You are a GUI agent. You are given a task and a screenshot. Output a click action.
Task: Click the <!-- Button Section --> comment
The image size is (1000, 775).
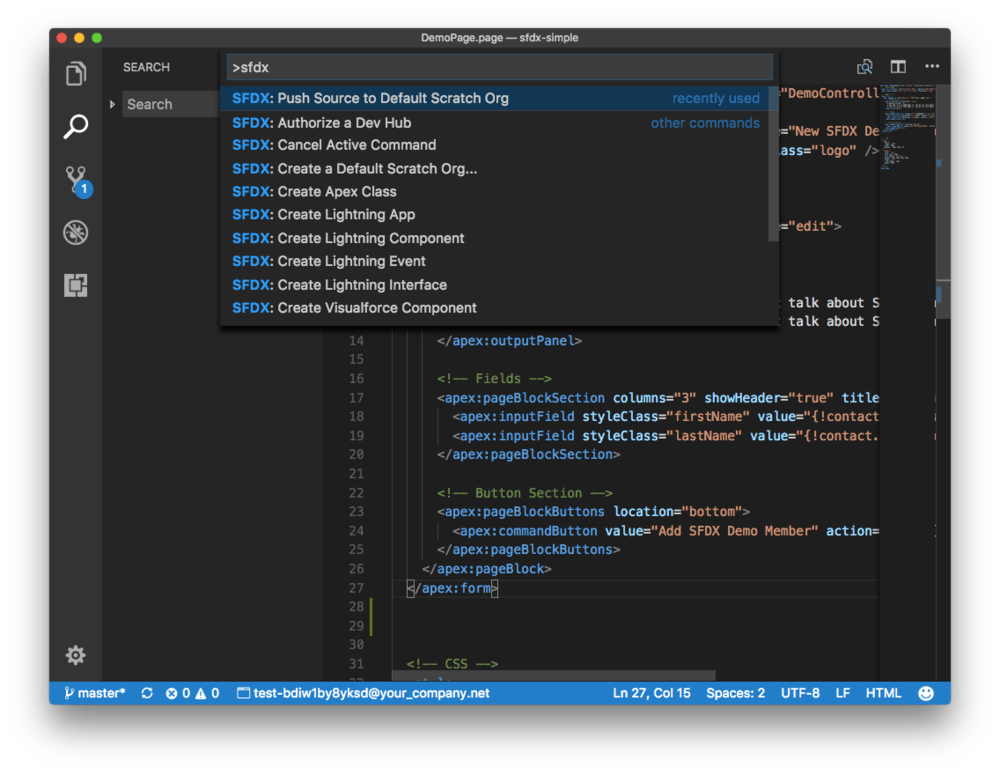(525, 492)
